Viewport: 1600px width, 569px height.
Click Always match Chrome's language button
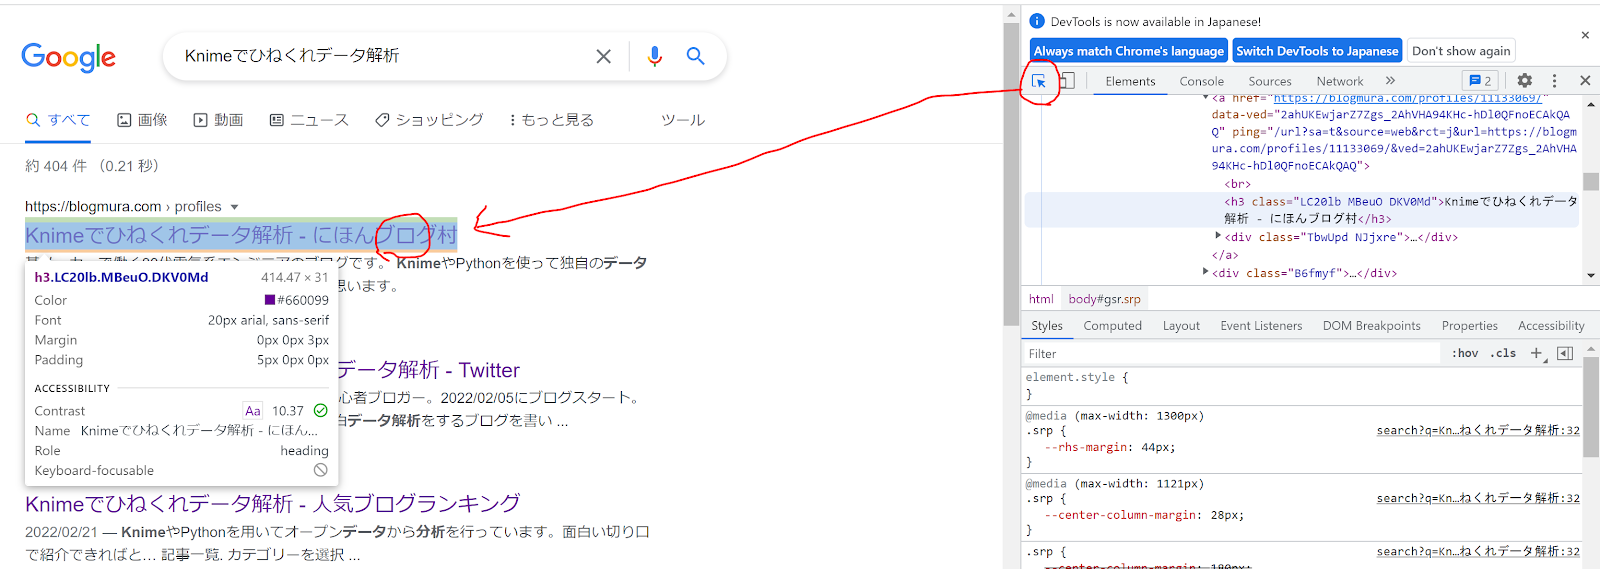click(x=1129, y=51)
